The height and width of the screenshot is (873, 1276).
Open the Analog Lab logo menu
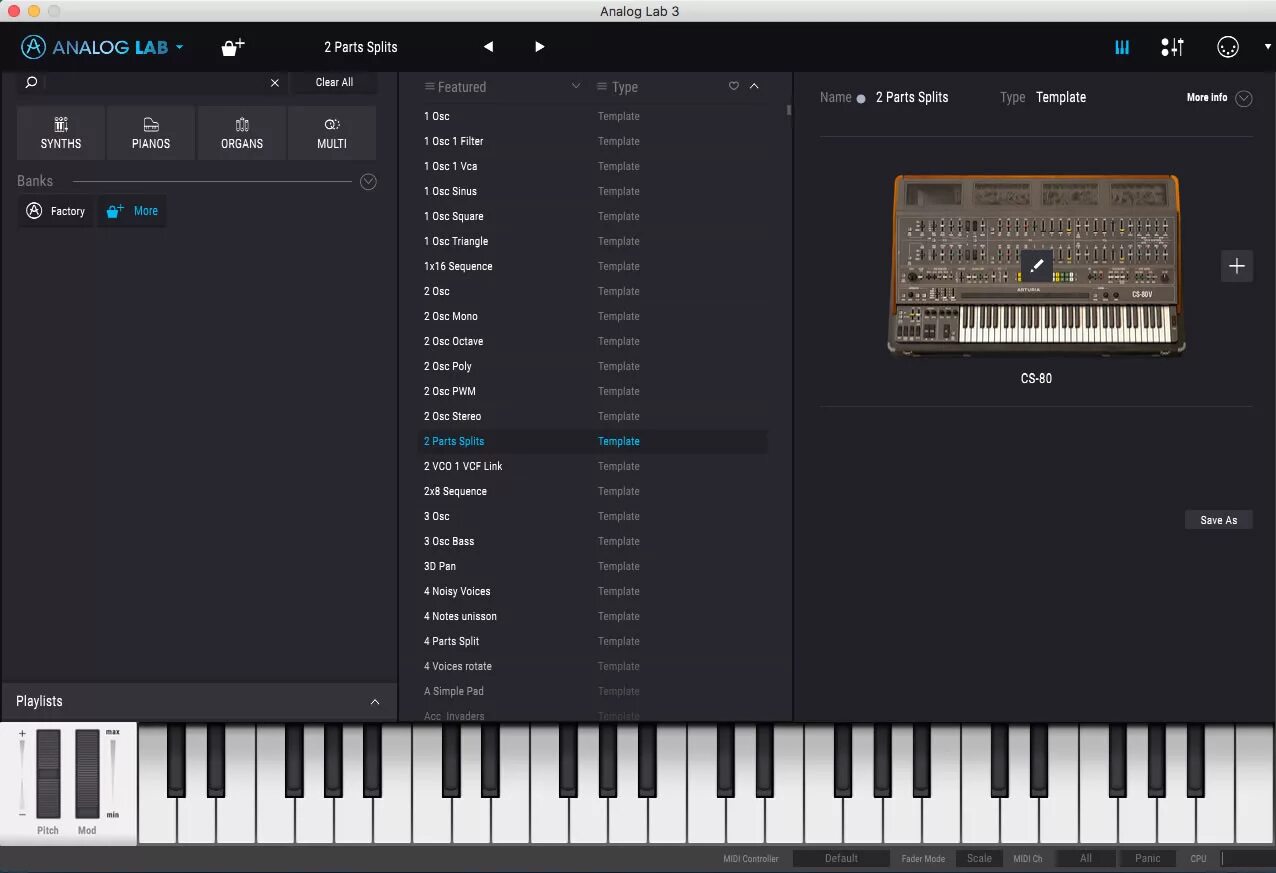102,47
